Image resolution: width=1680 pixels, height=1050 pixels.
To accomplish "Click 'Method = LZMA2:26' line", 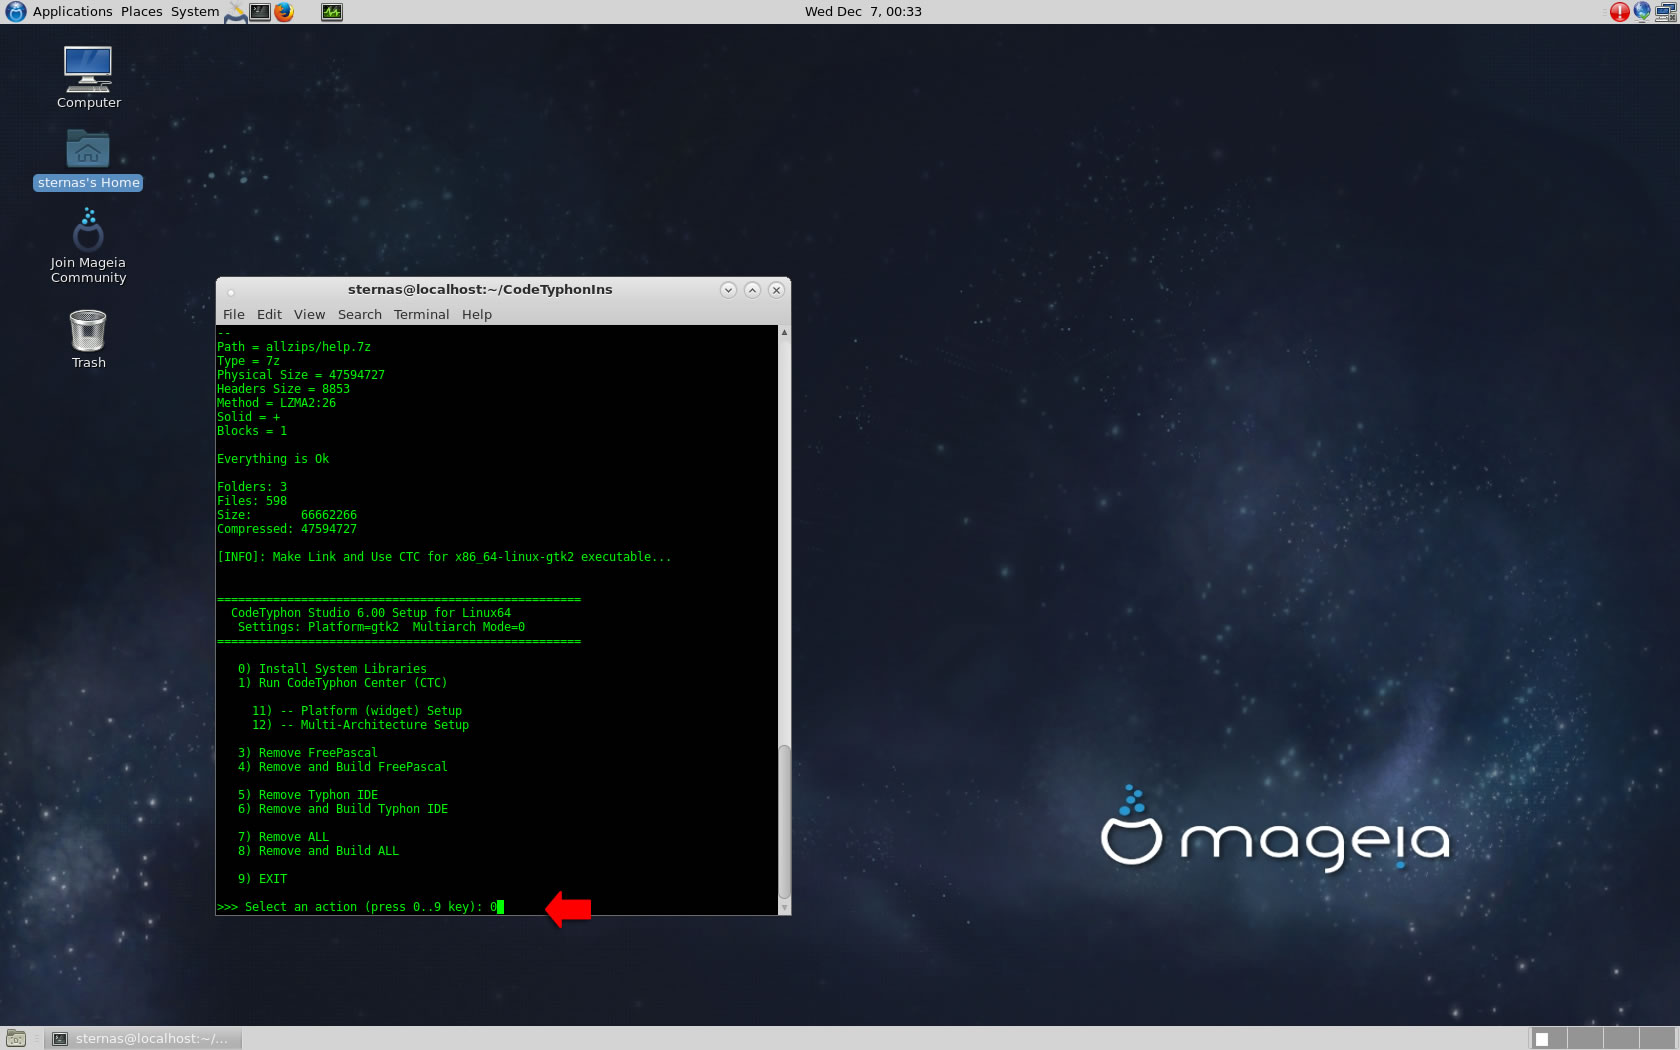I will [x=276, y=403].
